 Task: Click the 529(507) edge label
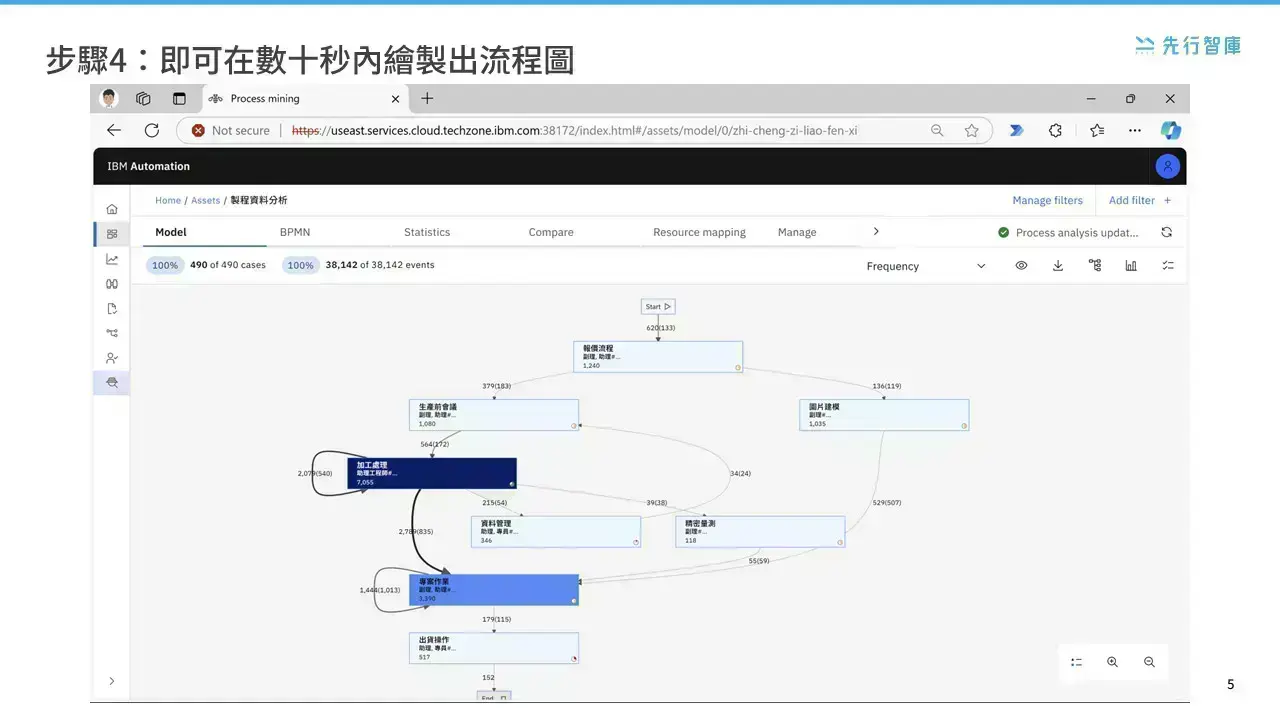(886, 502)
